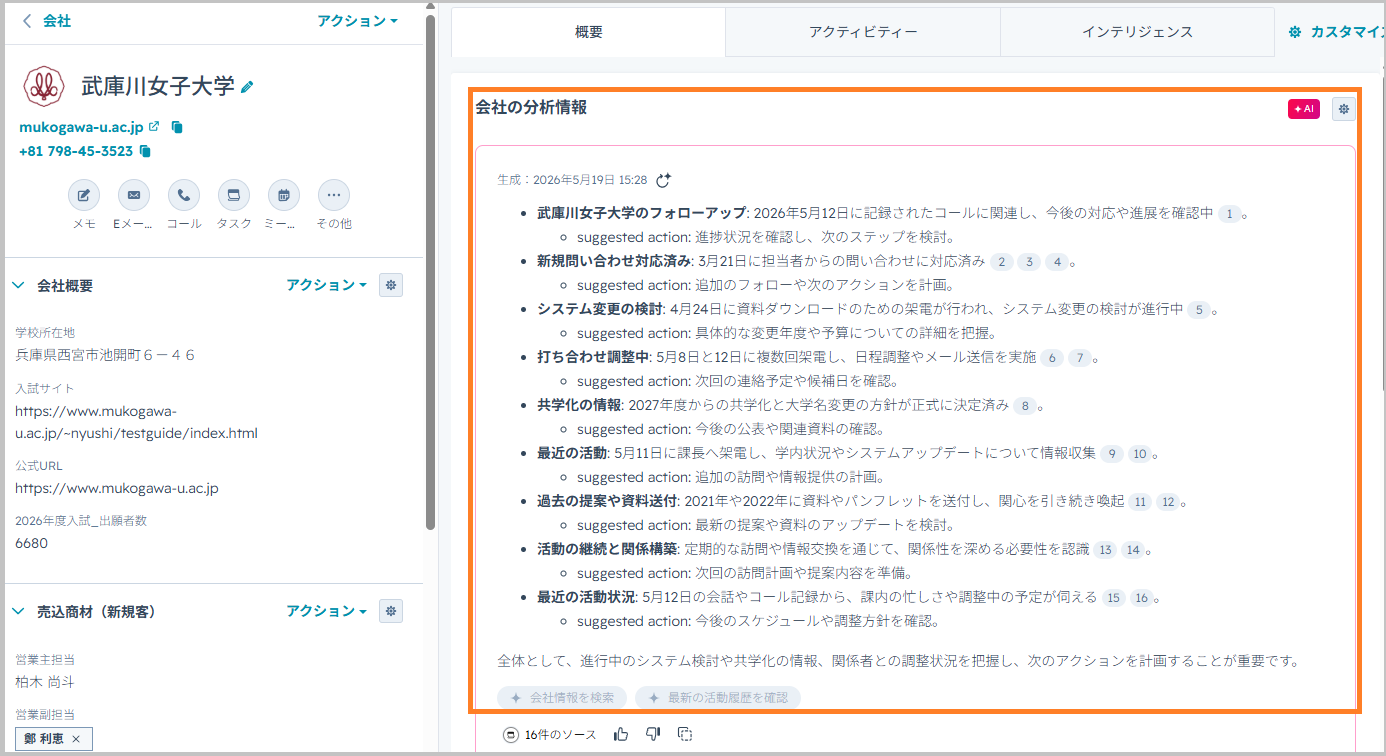Go back to the 会社 list

[46, 21]
